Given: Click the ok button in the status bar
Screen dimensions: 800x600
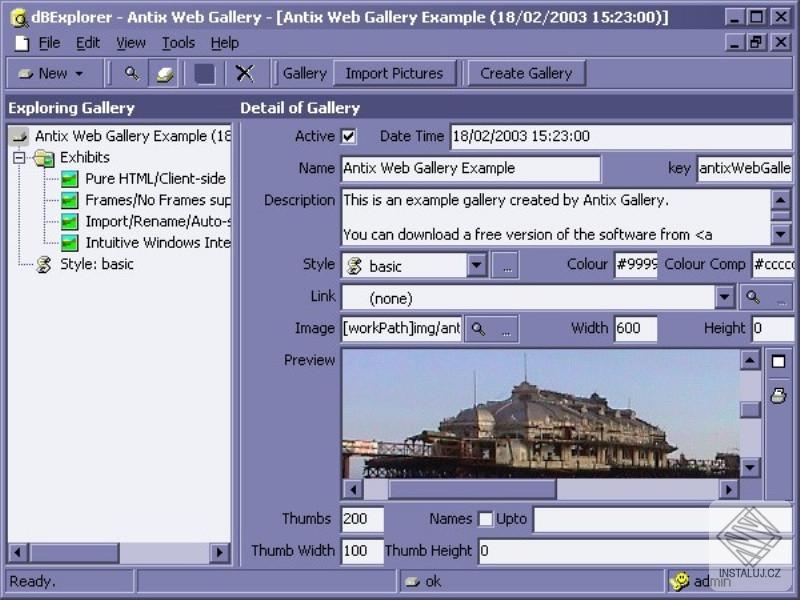Looking at the screenshot, I should click(x=430, y=581).
